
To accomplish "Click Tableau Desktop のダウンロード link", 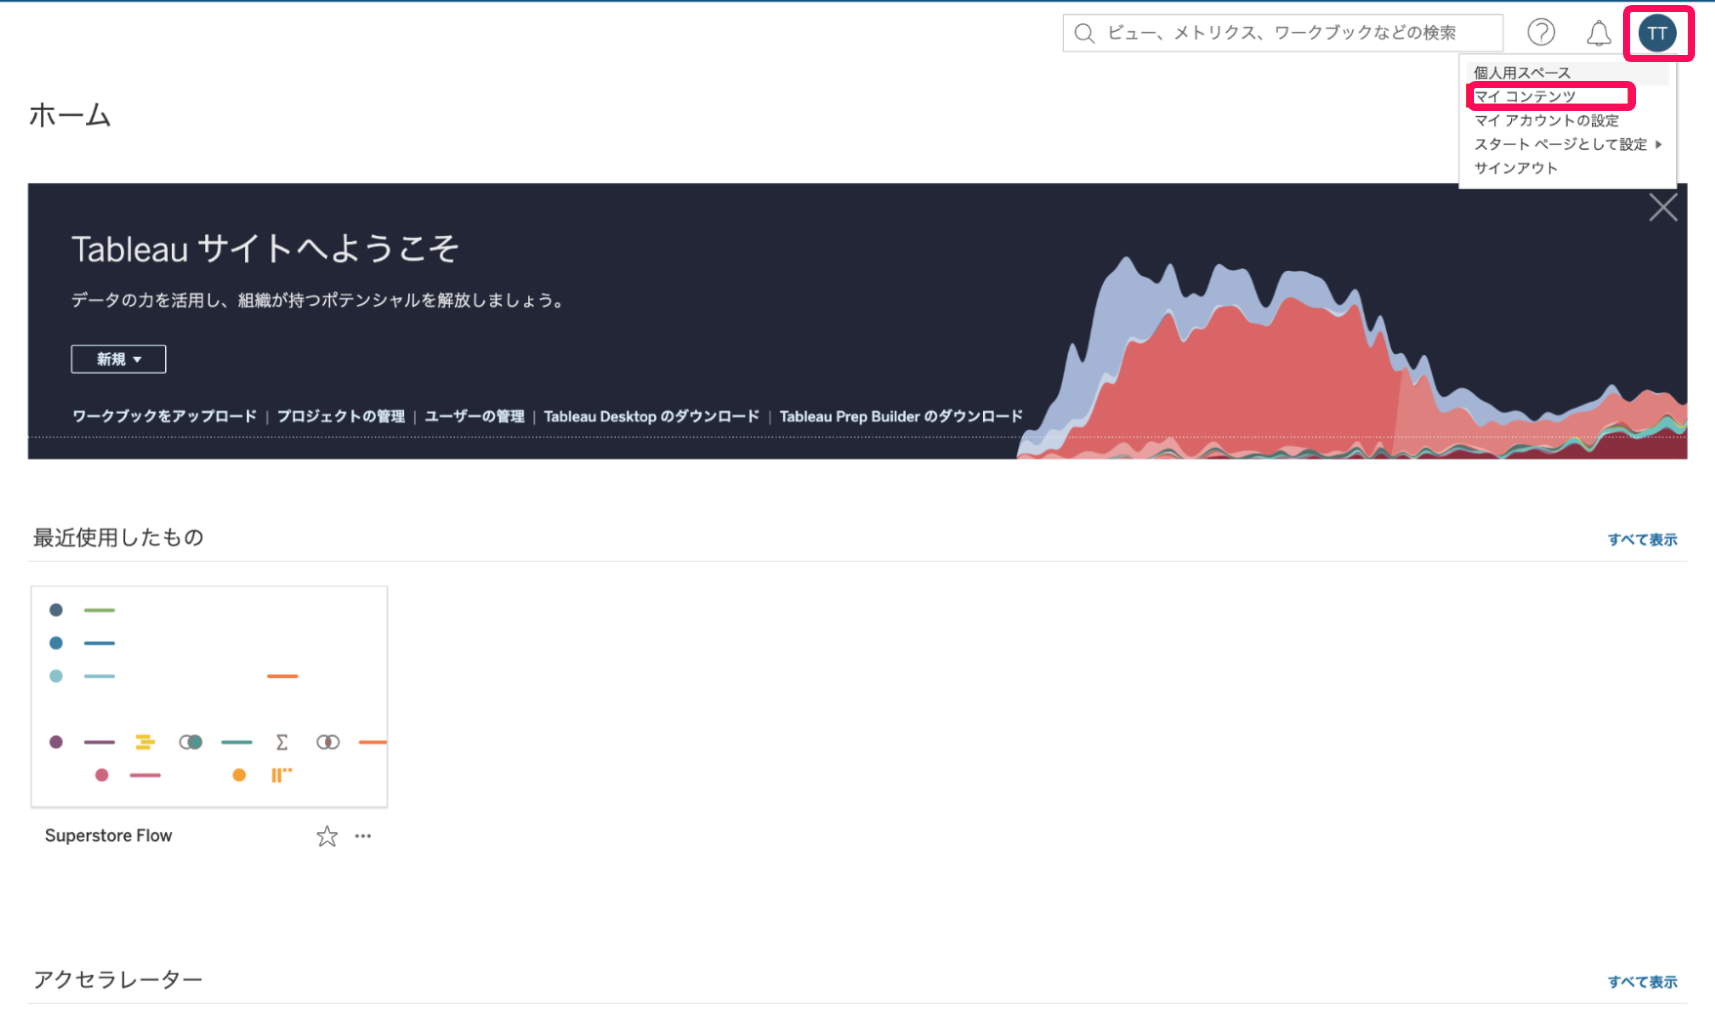I will pos(652,416).
